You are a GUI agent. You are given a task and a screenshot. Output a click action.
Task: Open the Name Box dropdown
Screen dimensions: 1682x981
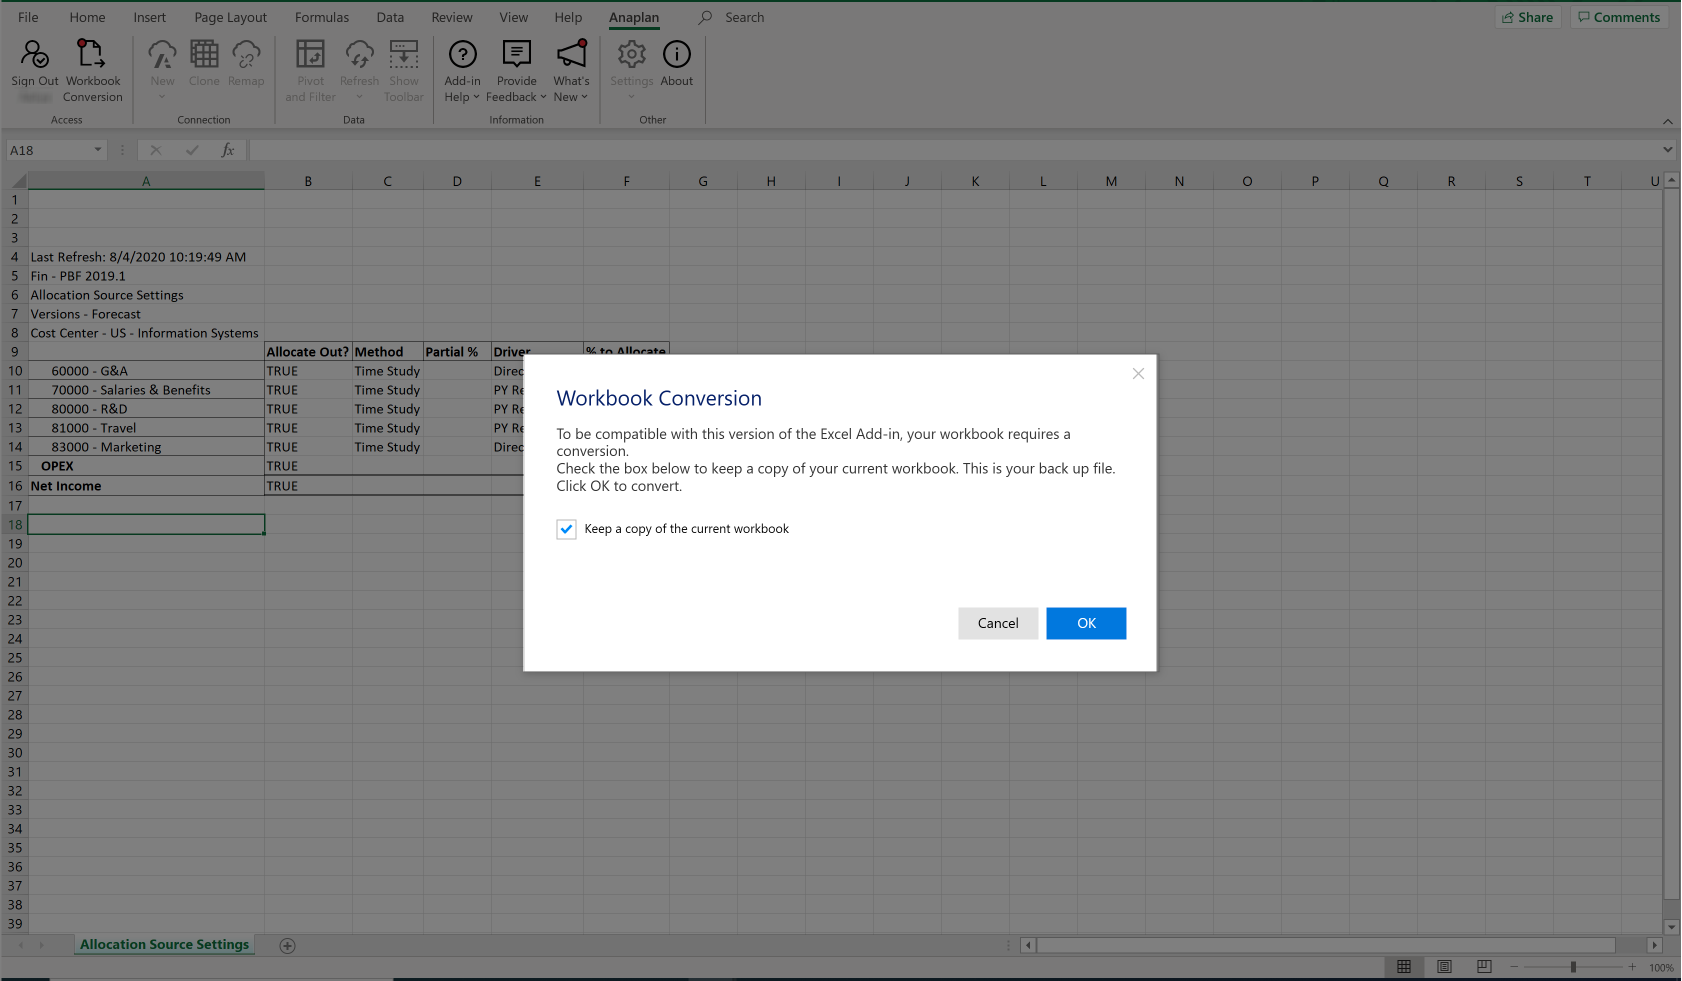97,149
